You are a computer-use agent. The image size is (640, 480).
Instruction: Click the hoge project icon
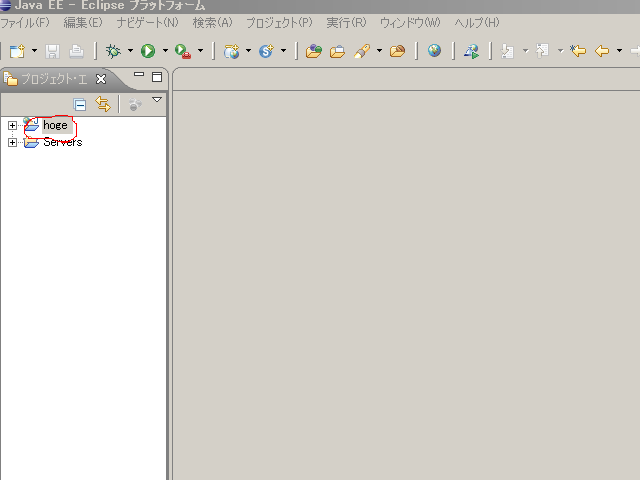31,124
